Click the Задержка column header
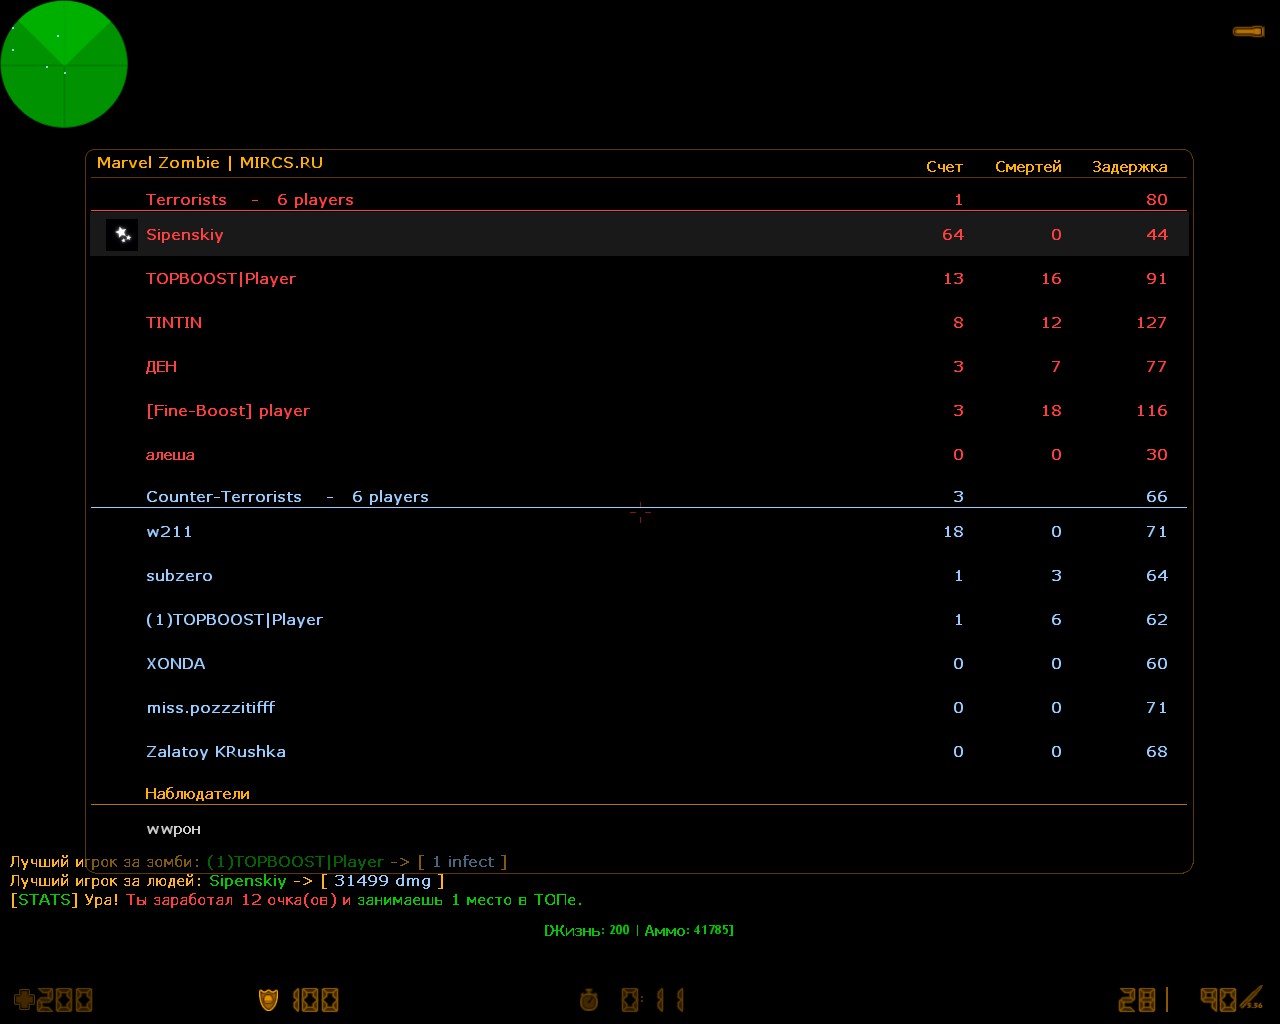The image size is (1280, 1024). pos(1129,167)
